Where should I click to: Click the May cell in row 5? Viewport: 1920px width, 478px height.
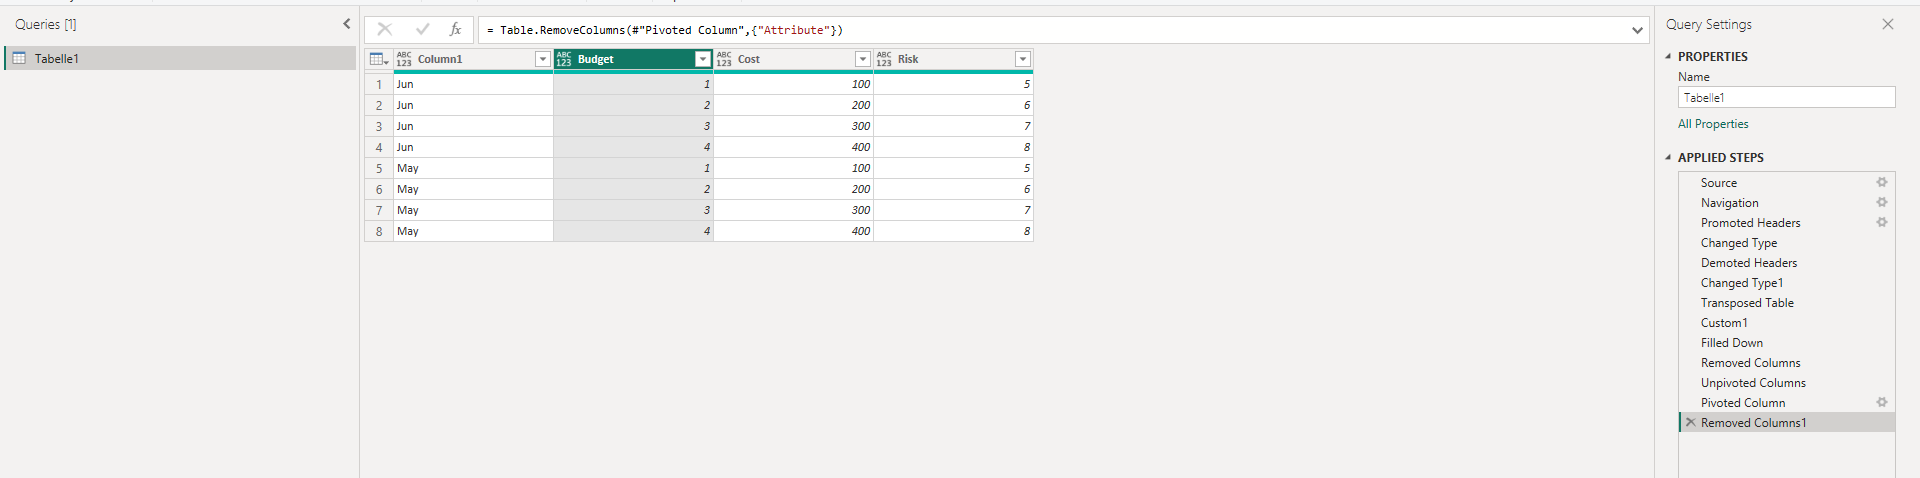pos(474,169)
